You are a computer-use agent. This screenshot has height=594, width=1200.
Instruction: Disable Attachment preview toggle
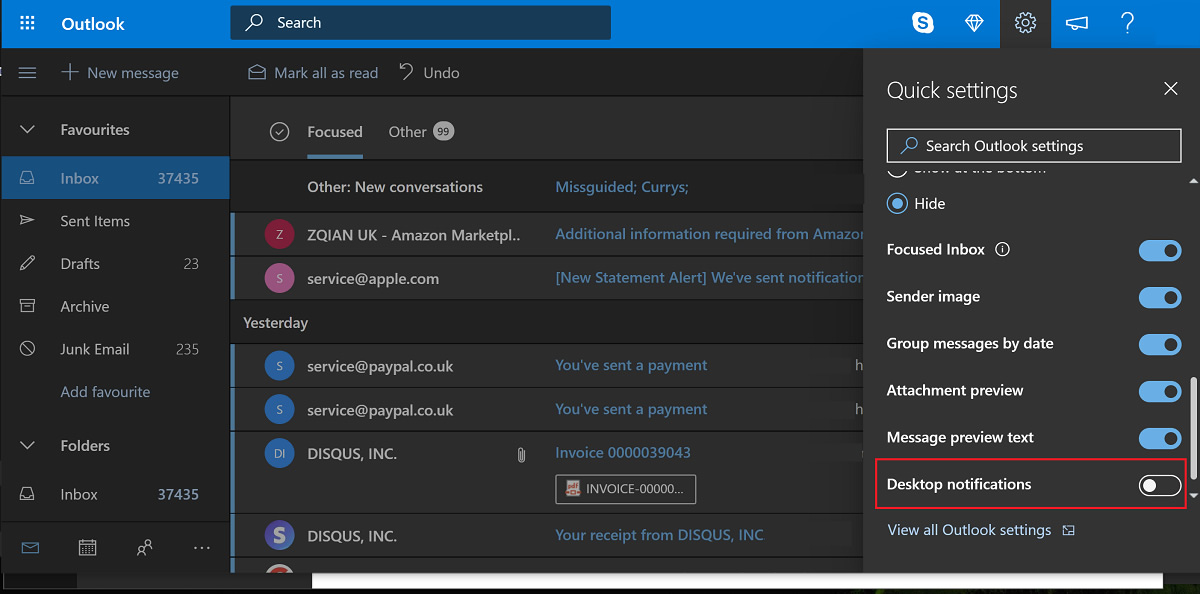(1160, 391)
